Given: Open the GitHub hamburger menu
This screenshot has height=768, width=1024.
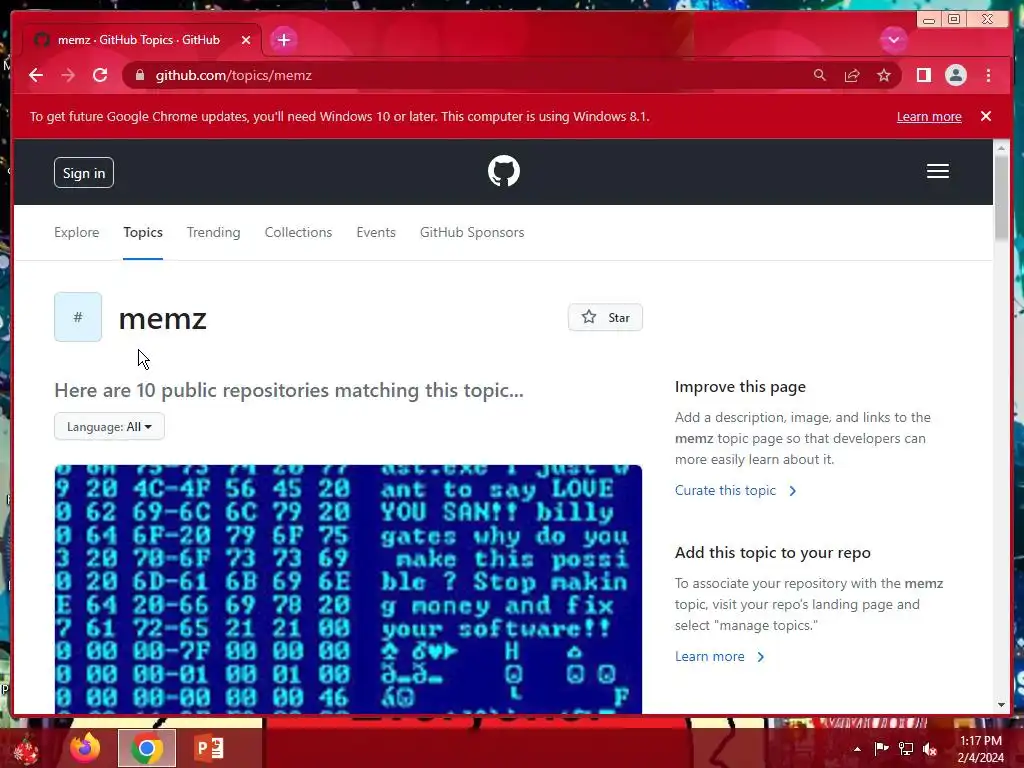Looking at the screenshot, I should (937, 171).
